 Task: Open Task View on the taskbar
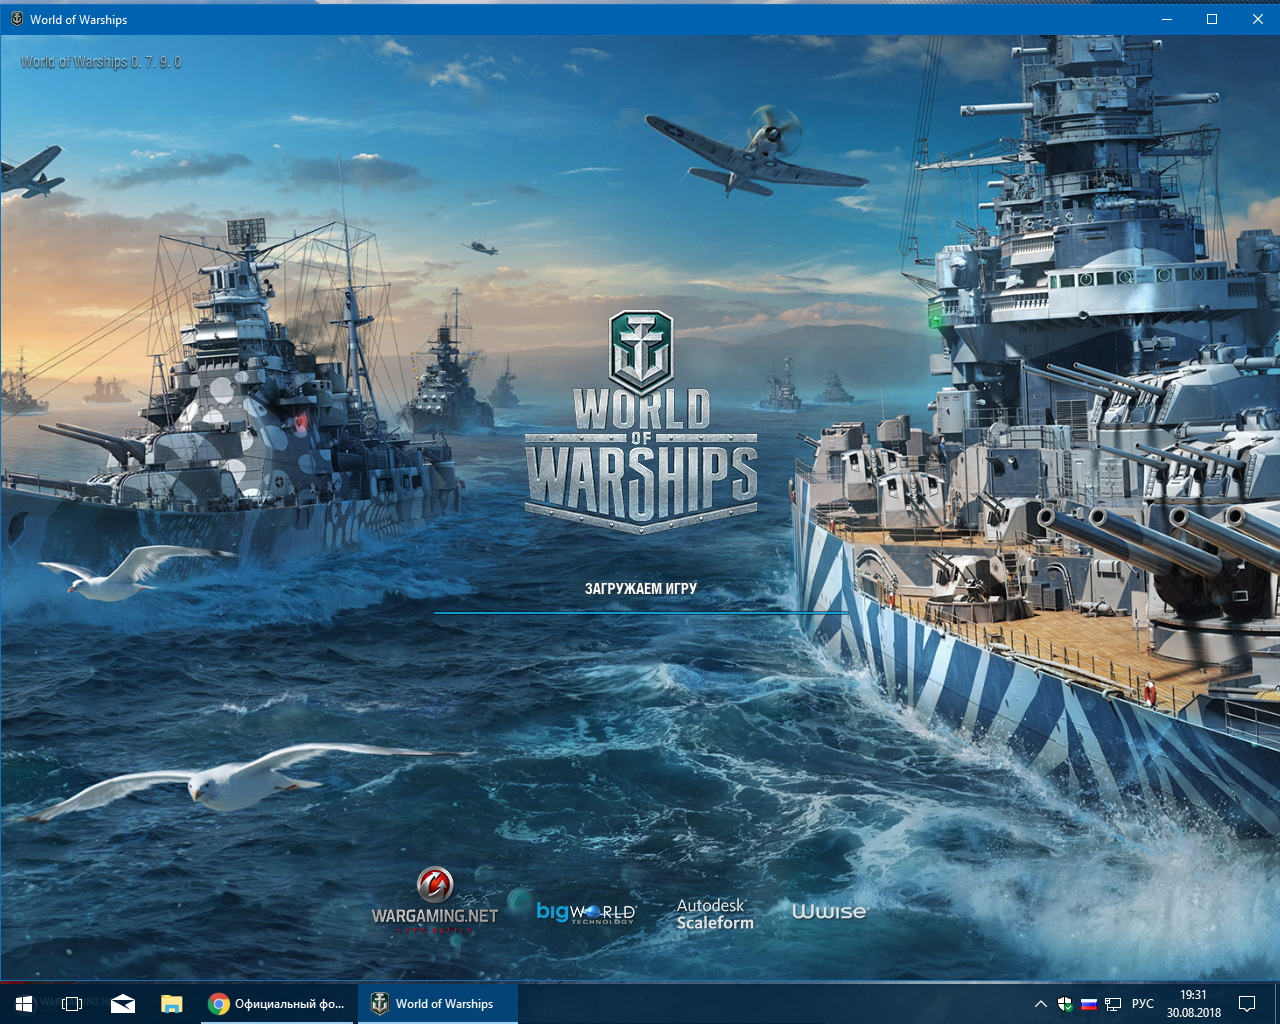point(72,1003)
